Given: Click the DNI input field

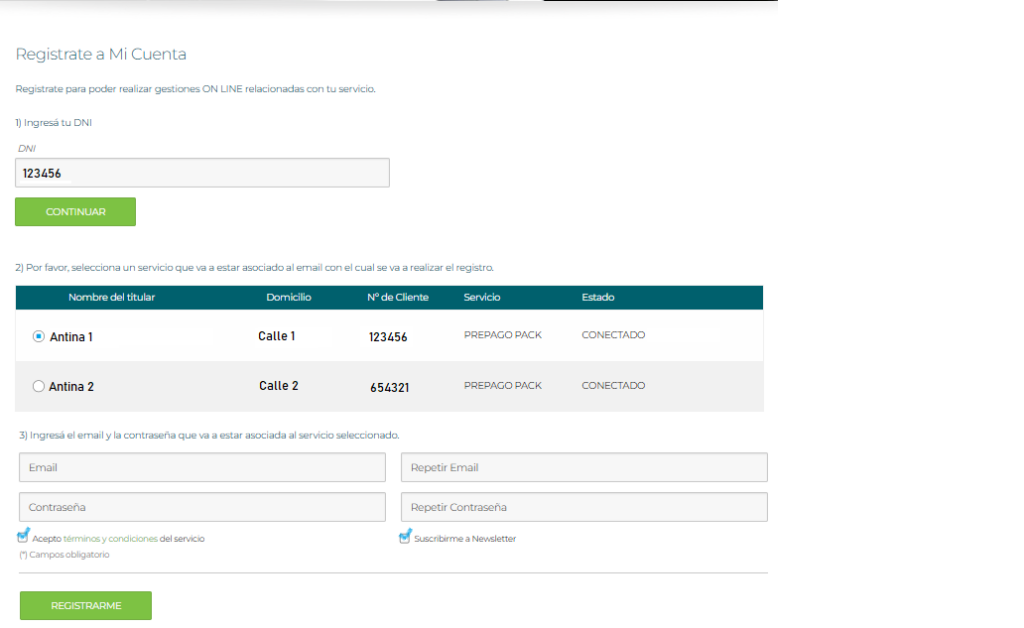Looking at the screenshot, I should click(x=202, y=173).
